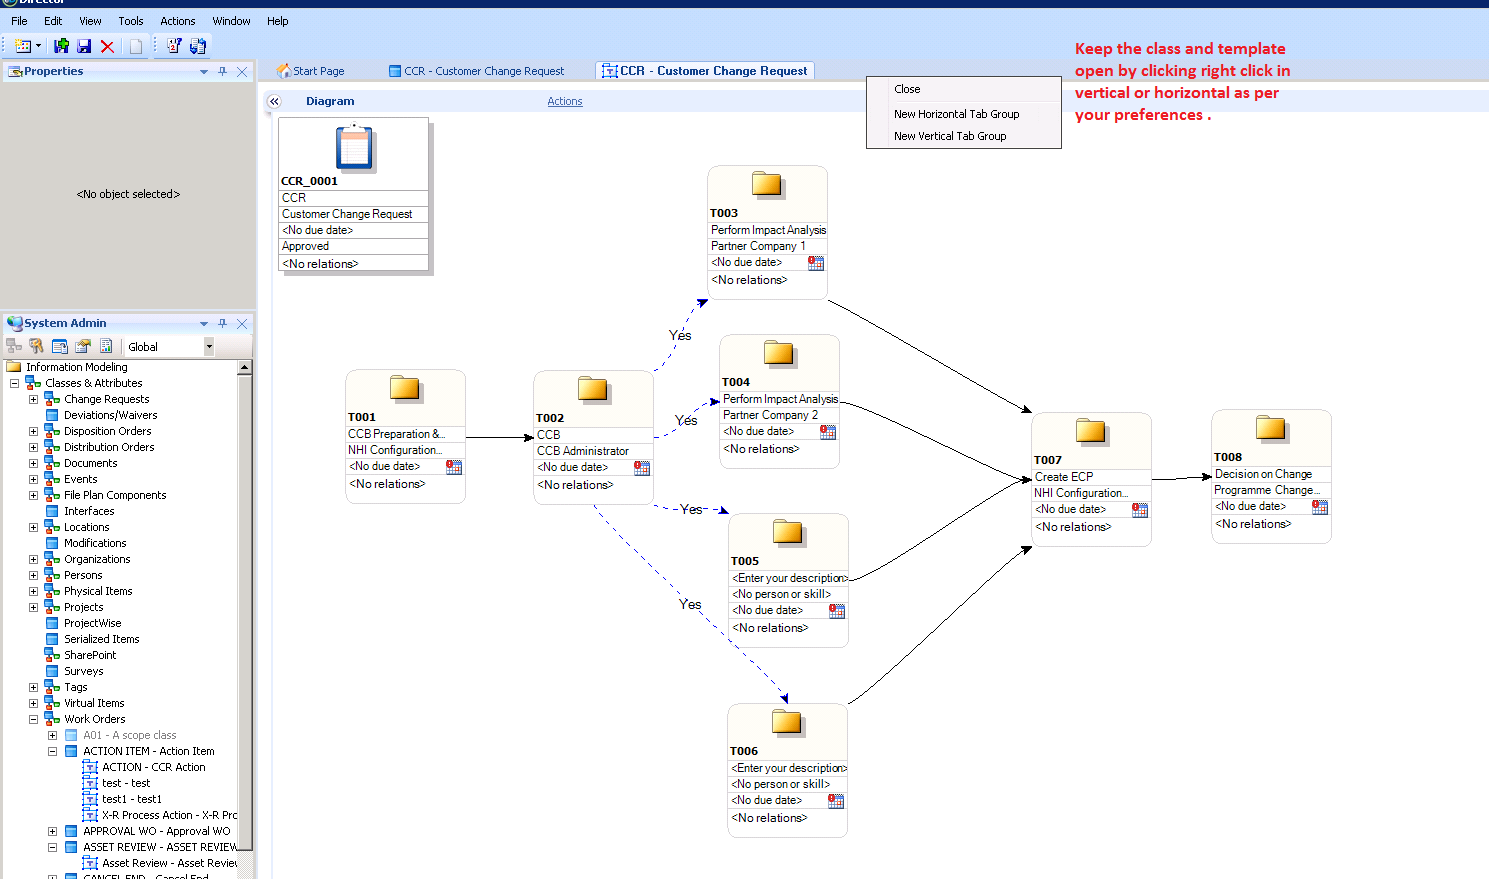Click the tree scrollbar up arrow

[x=245, y=368]
